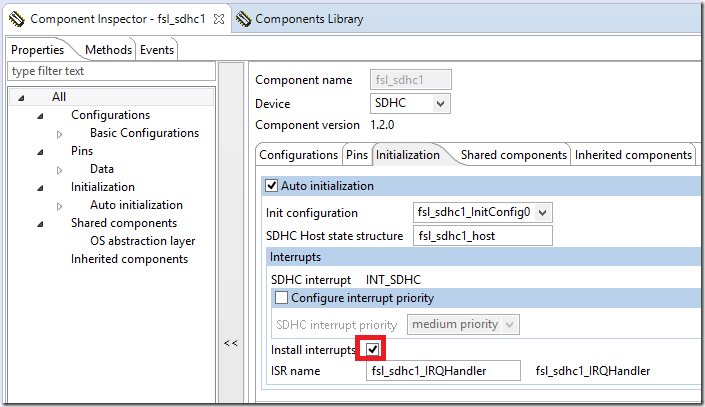Close the Component Inspector fsl_sdhc1 tab

tap(219, 19)
